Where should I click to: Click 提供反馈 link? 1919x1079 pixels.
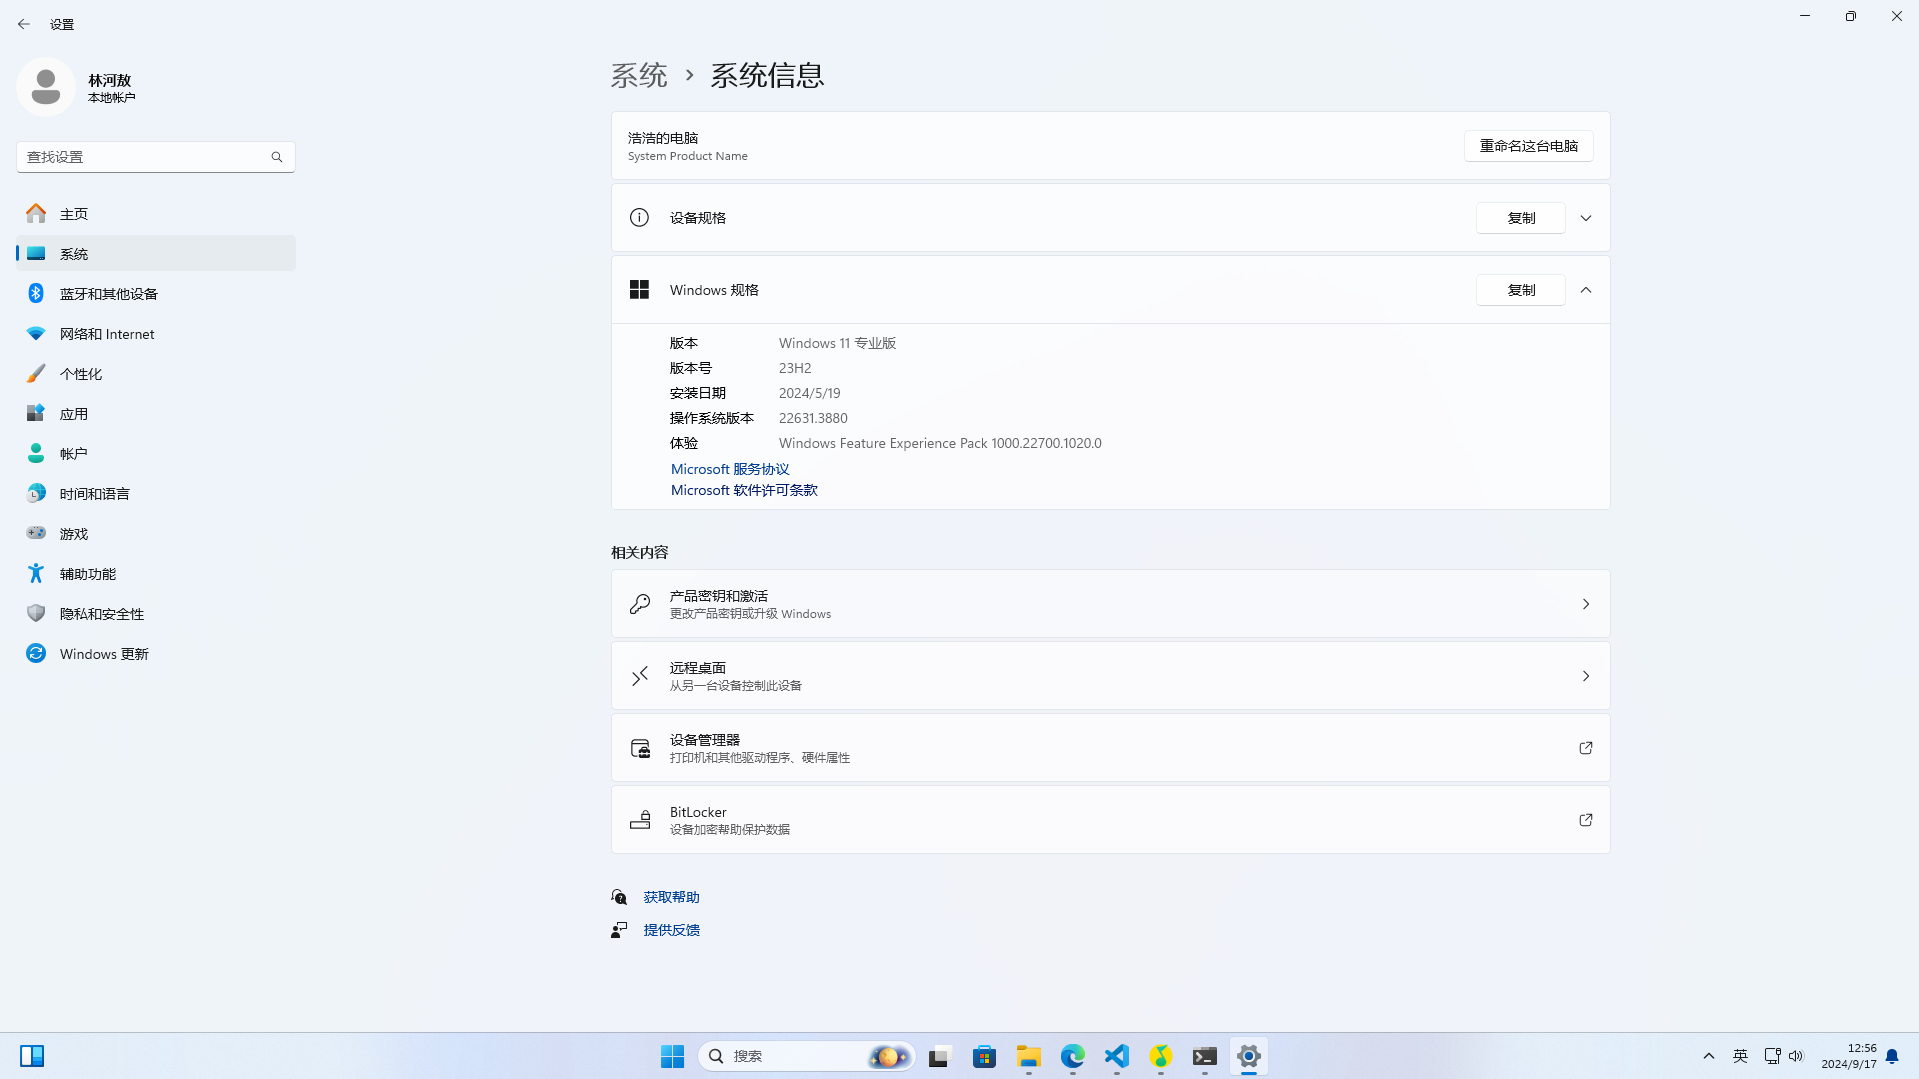pyautogui.click(x=671, y=930)
